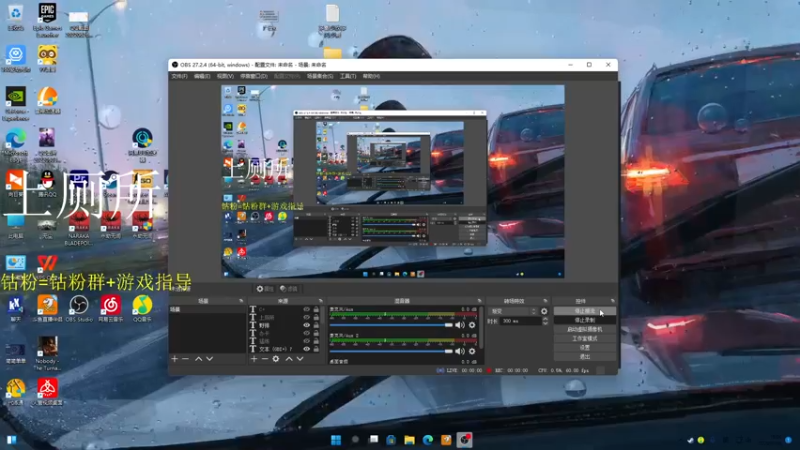This screenshot has height=450, width=800.
Task: Toggle the lock on 文本 (GDI+) 7 source
Action: pyautogui.click(x=316, y=349)
